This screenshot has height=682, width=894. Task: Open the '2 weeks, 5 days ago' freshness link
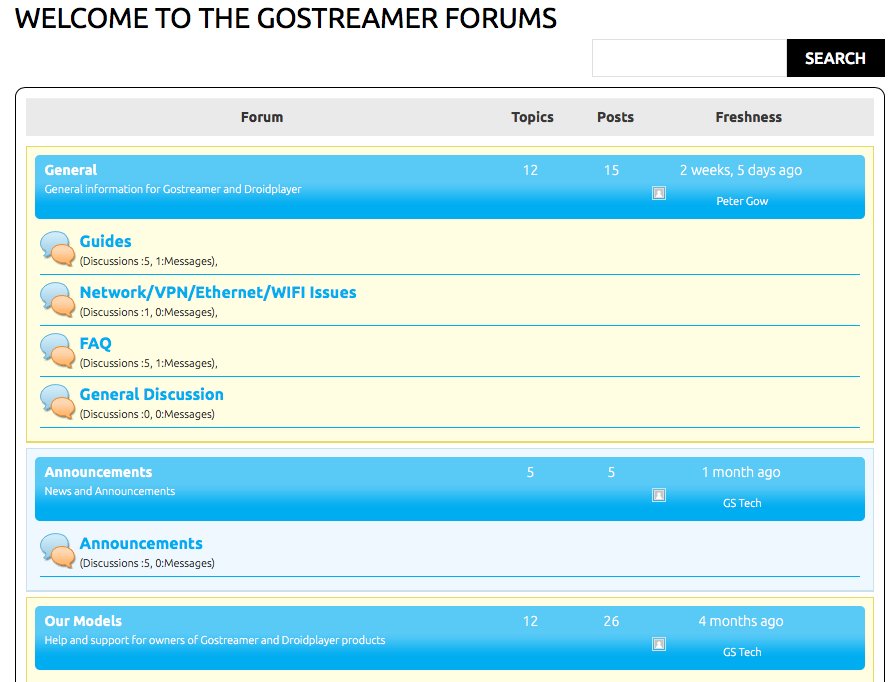coord(741,170)
